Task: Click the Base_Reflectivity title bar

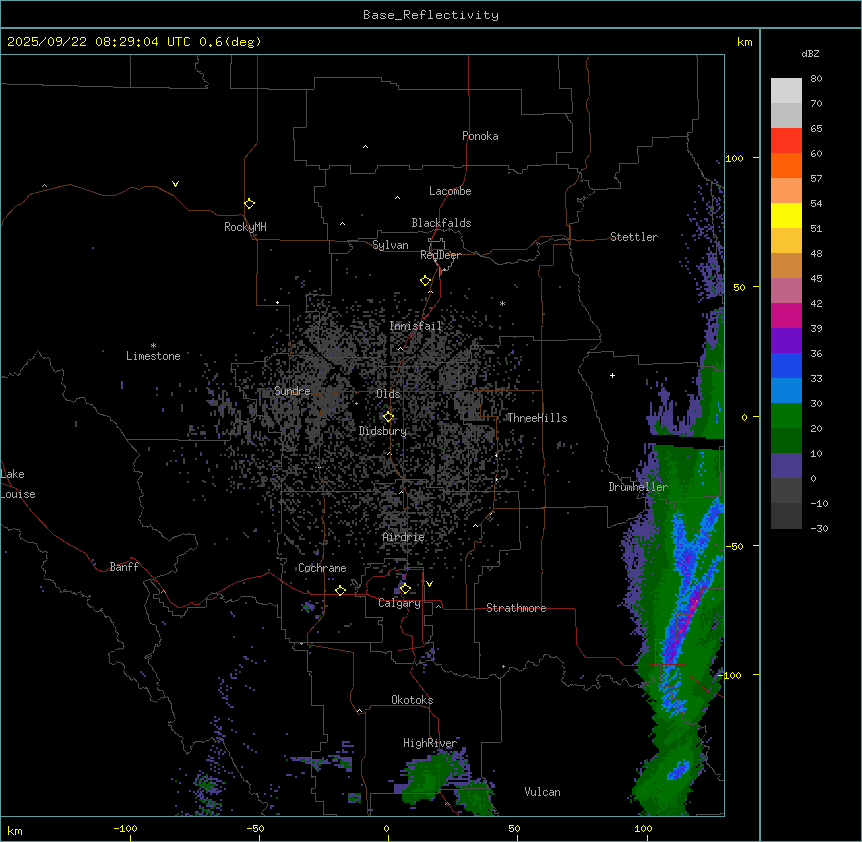Action: tap(430, 14)
